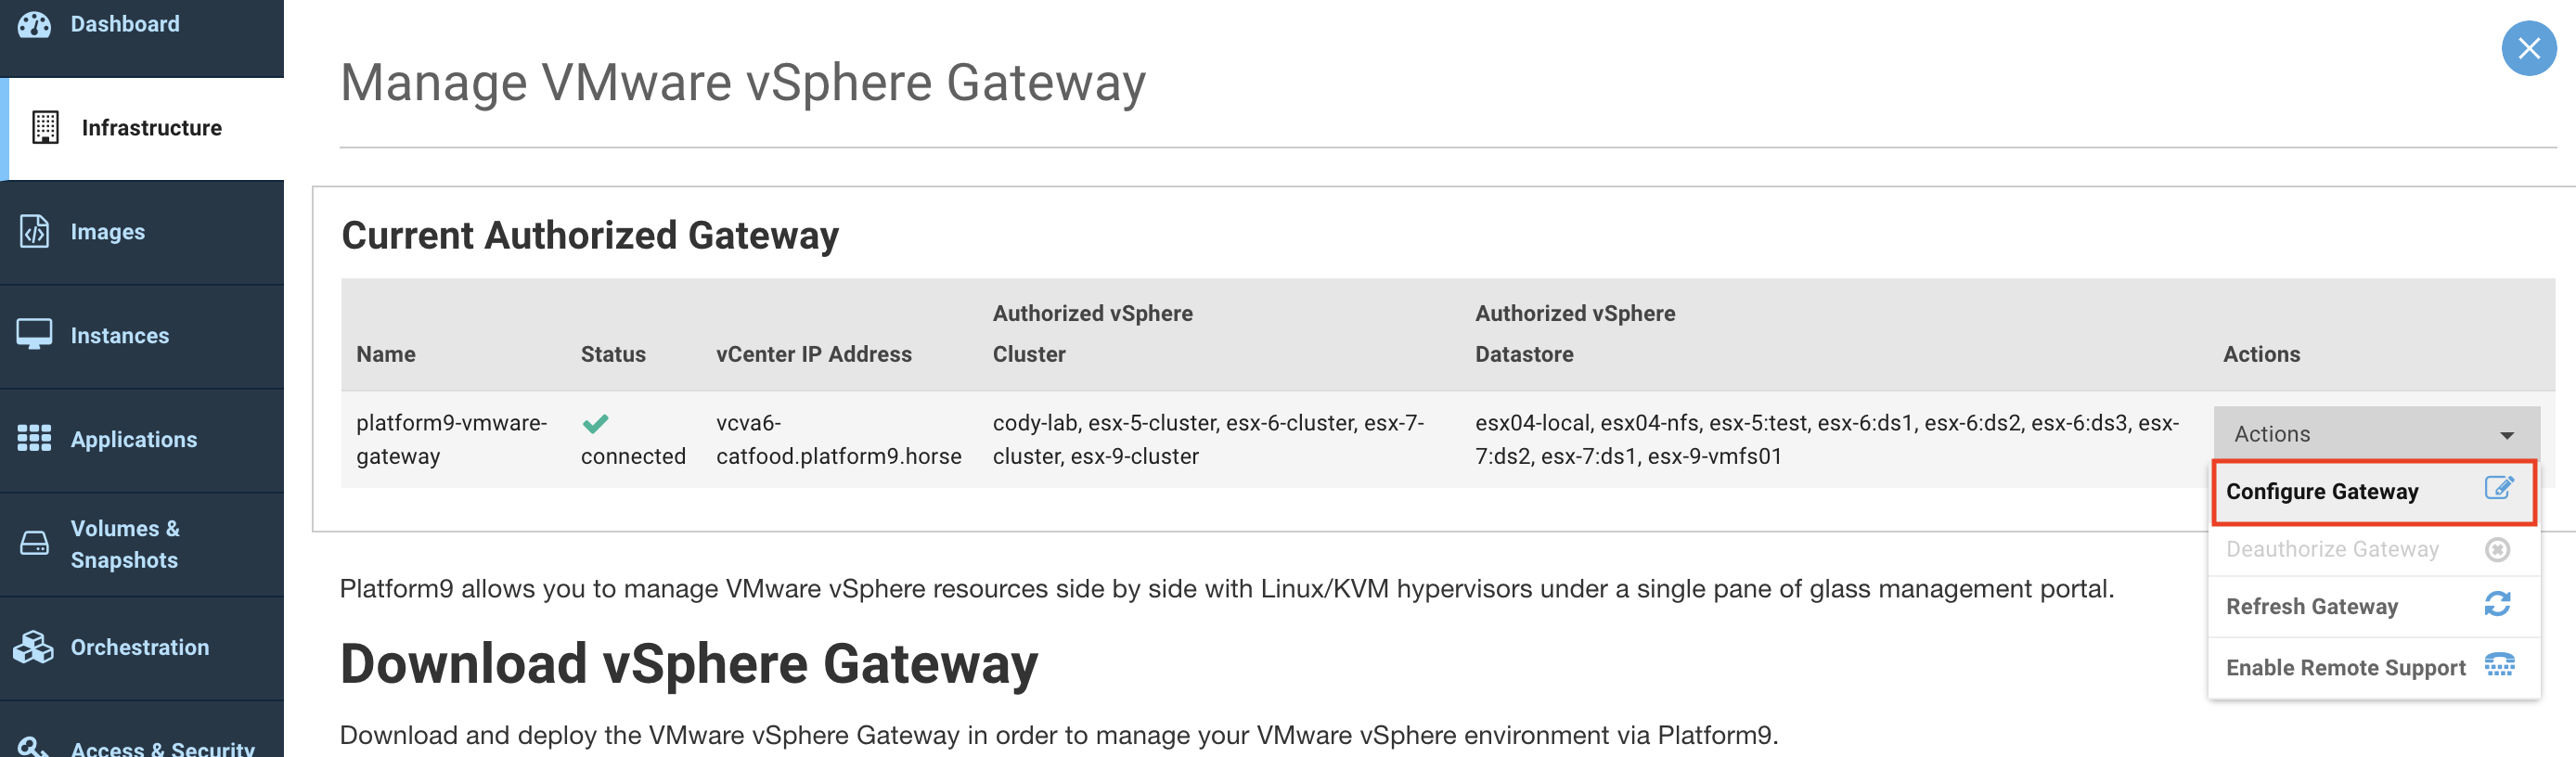The height and width of the screenshot is (757, 2576).
Task: Go to Access & Security section
Action: coord(162,747)
